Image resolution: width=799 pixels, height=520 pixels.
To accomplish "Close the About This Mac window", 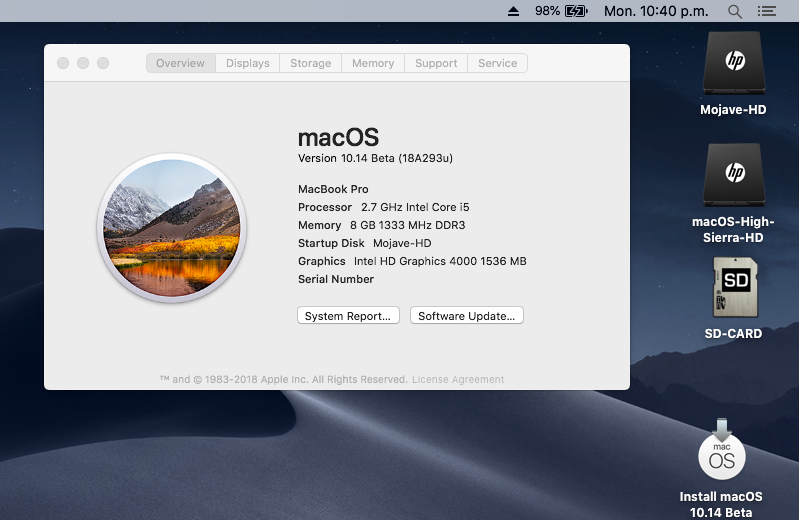I will 63,63.
